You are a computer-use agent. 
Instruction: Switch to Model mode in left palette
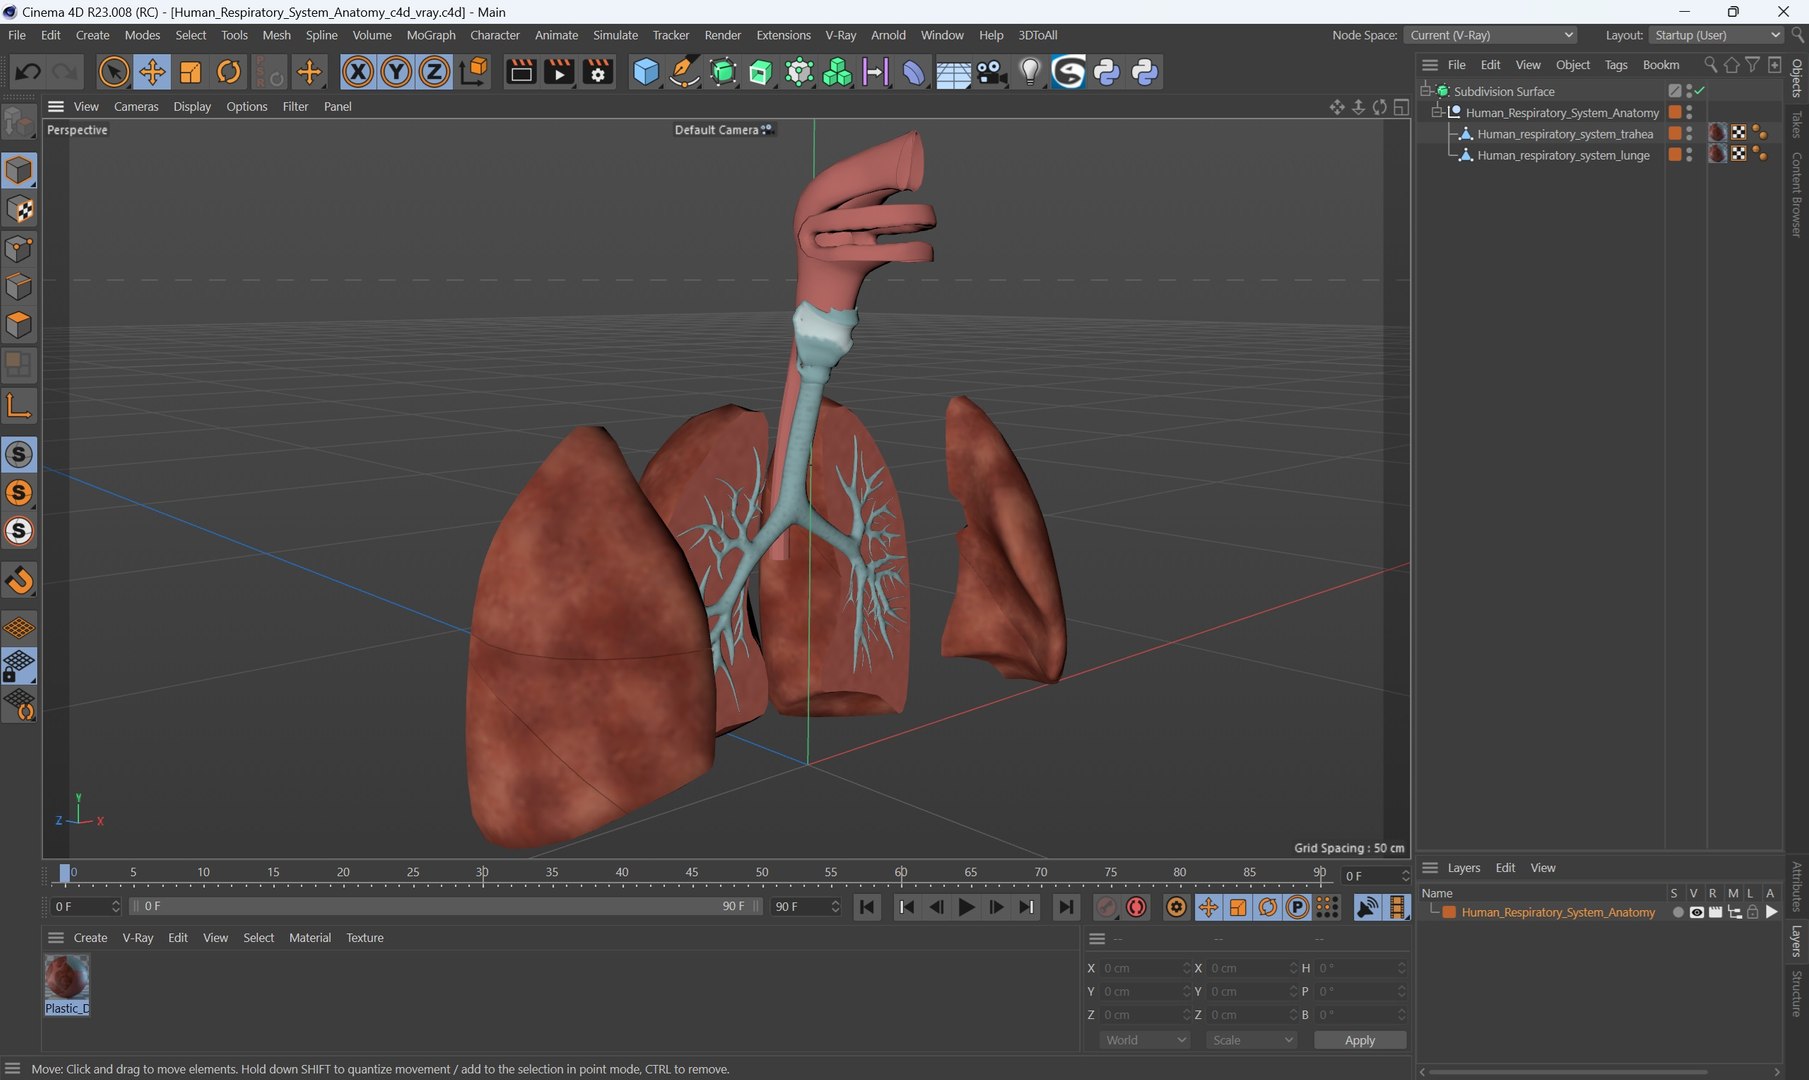pyautogui.click(x=19, y=171)
